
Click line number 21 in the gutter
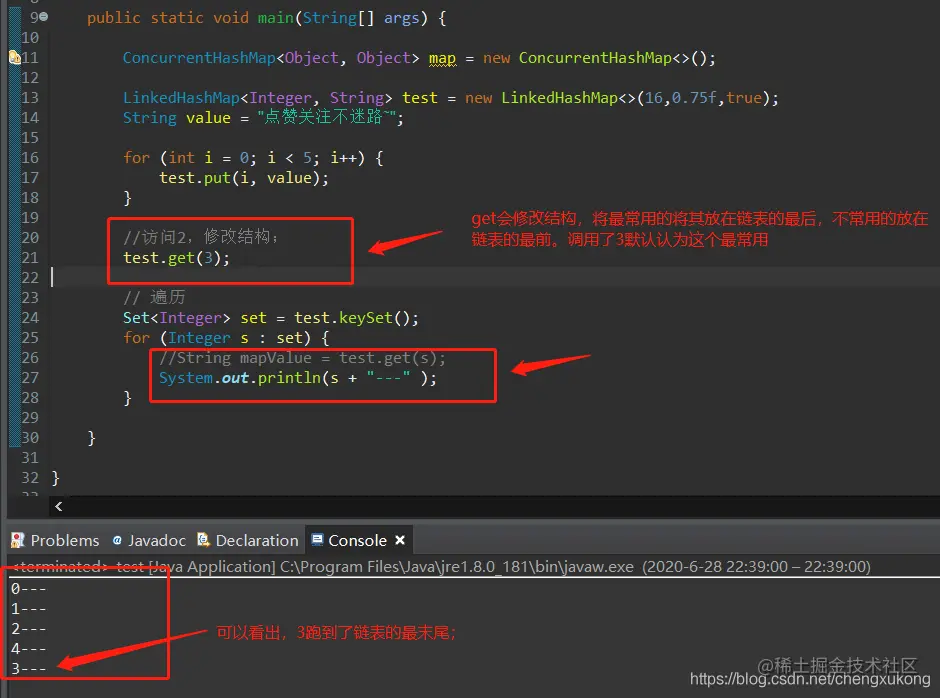30,258
